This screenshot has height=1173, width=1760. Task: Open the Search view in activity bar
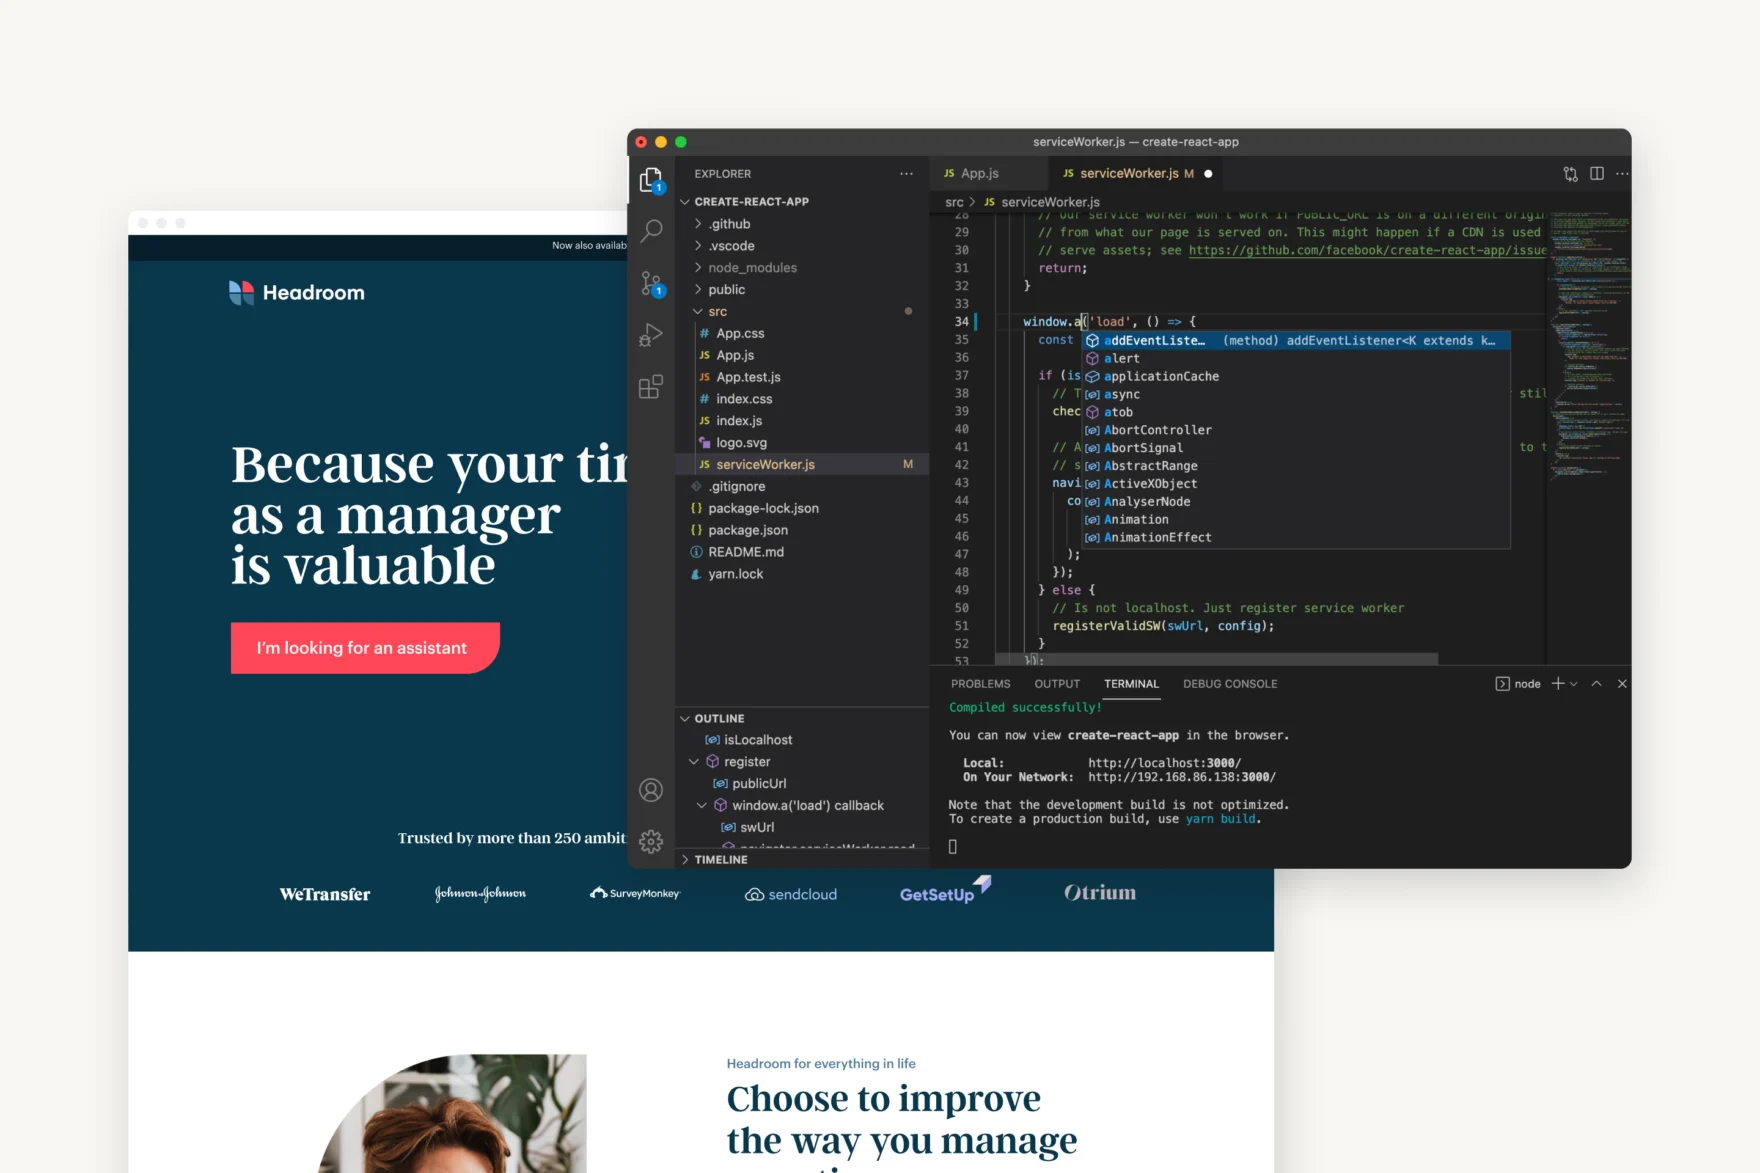click(651, 231)
